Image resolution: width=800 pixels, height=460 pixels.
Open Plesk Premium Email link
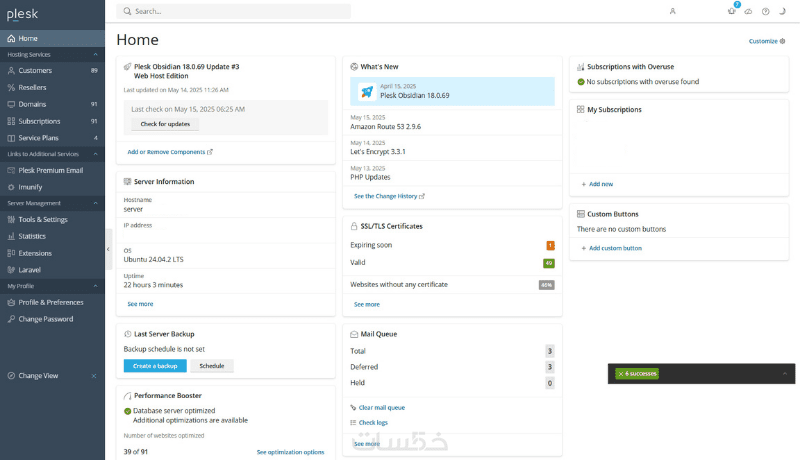(x=53, y=170)
